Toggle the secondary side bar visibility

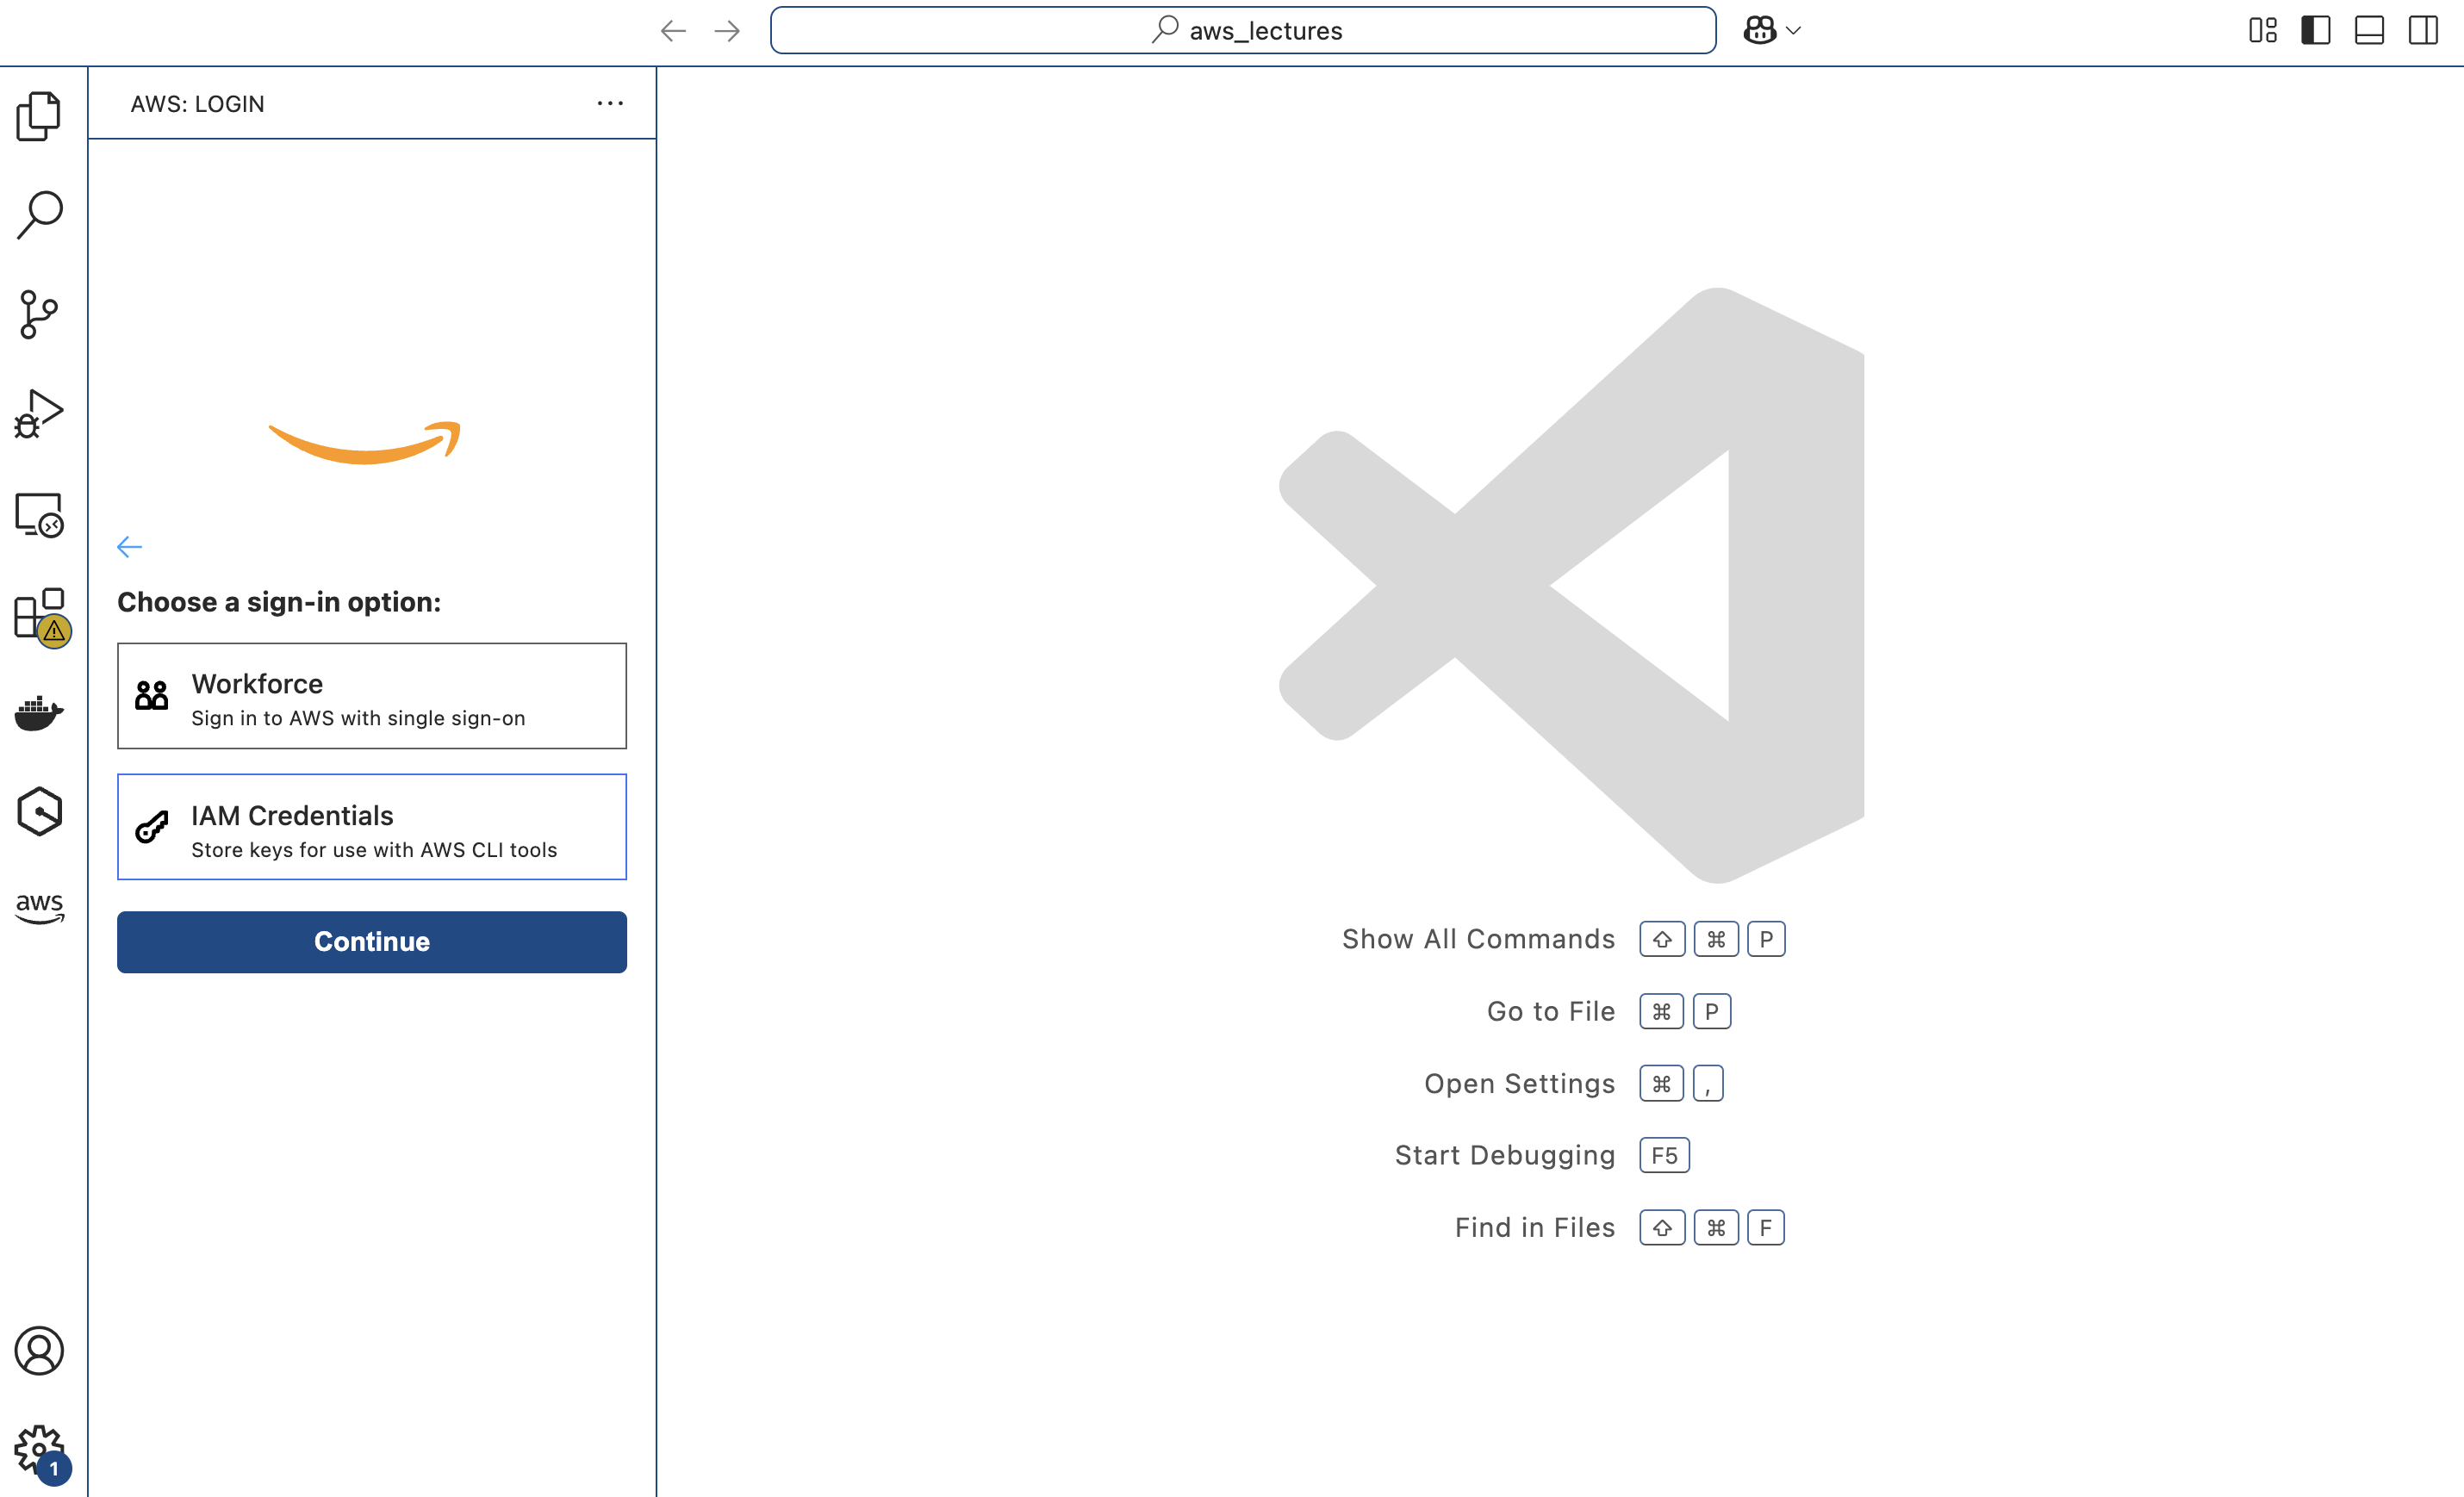[x=2423, y=30]
